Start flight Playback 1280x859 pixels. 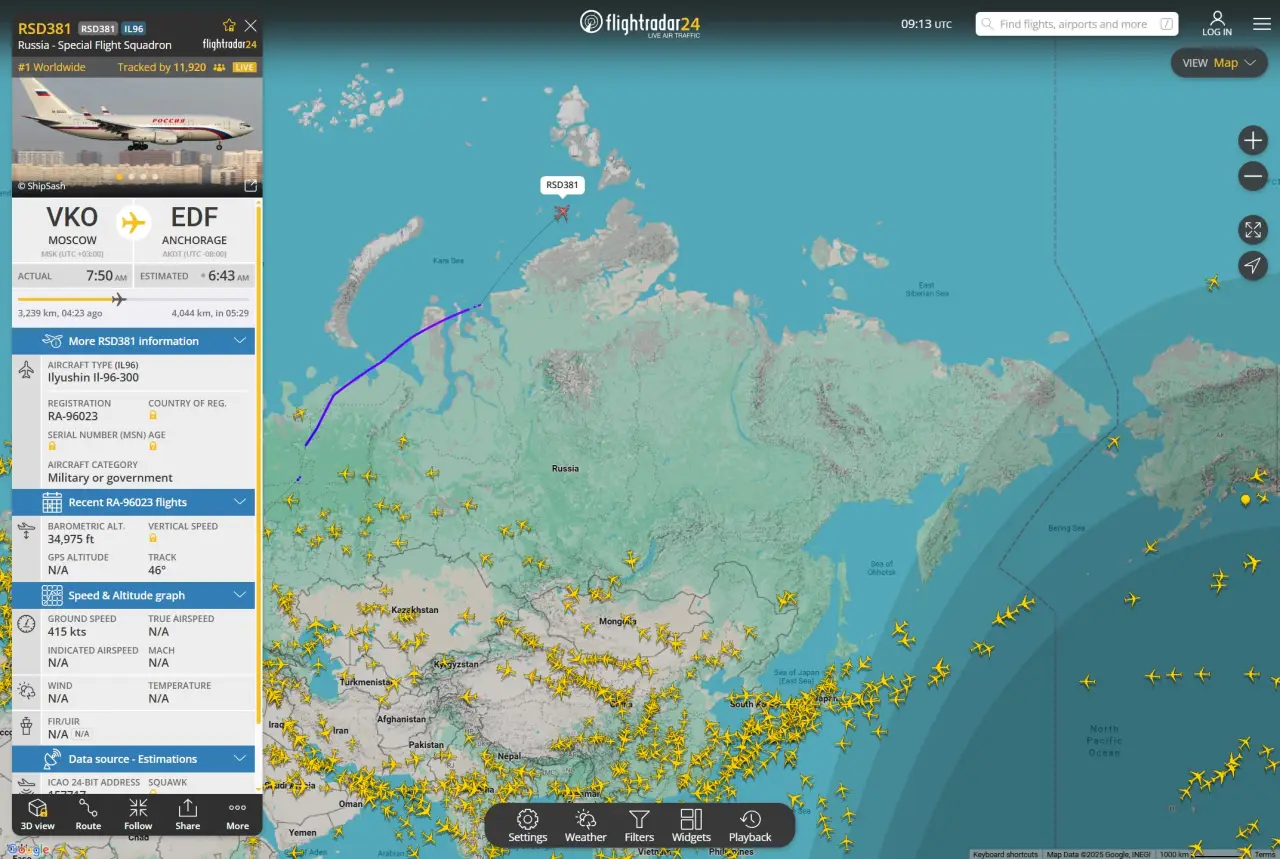750,826
